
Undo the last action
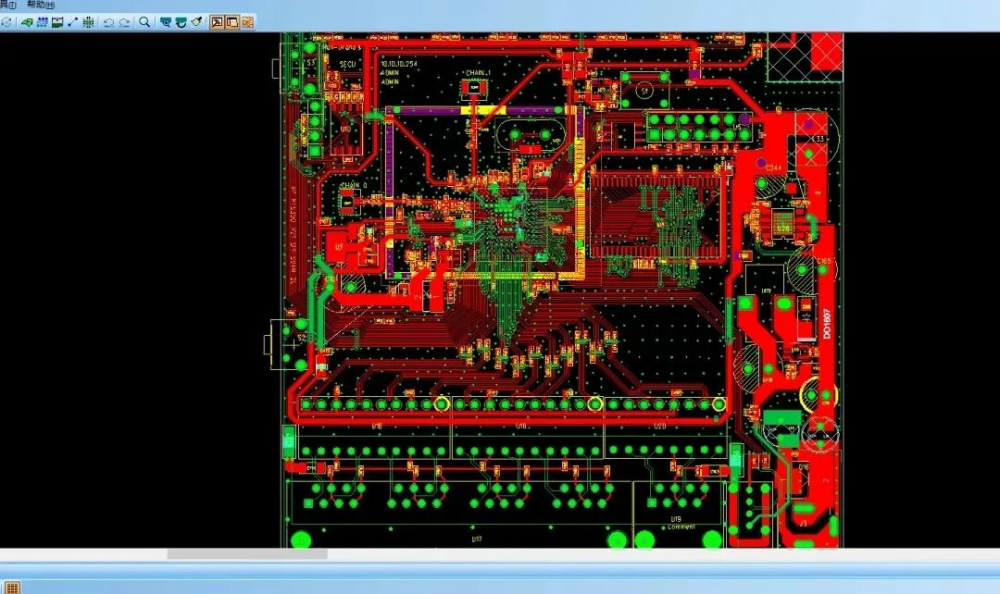[109, 22]
